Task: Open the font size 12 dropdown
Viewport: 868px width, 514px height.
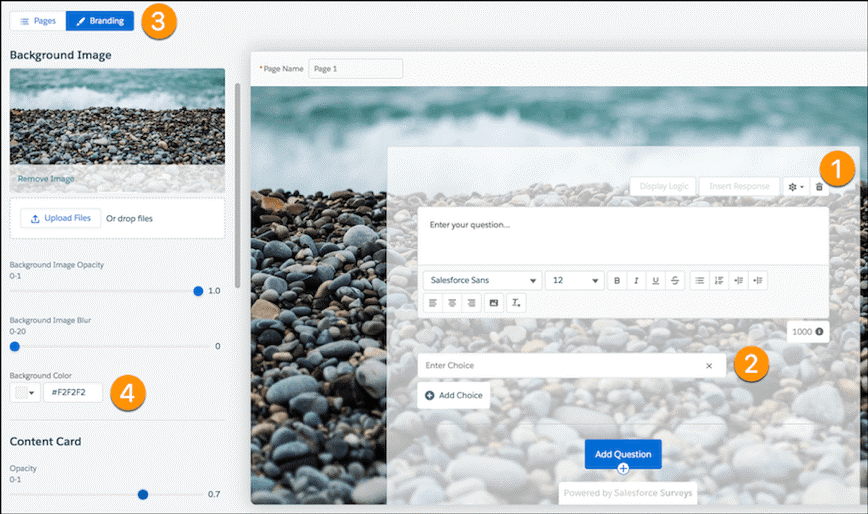Action: (x=575, y=281)
